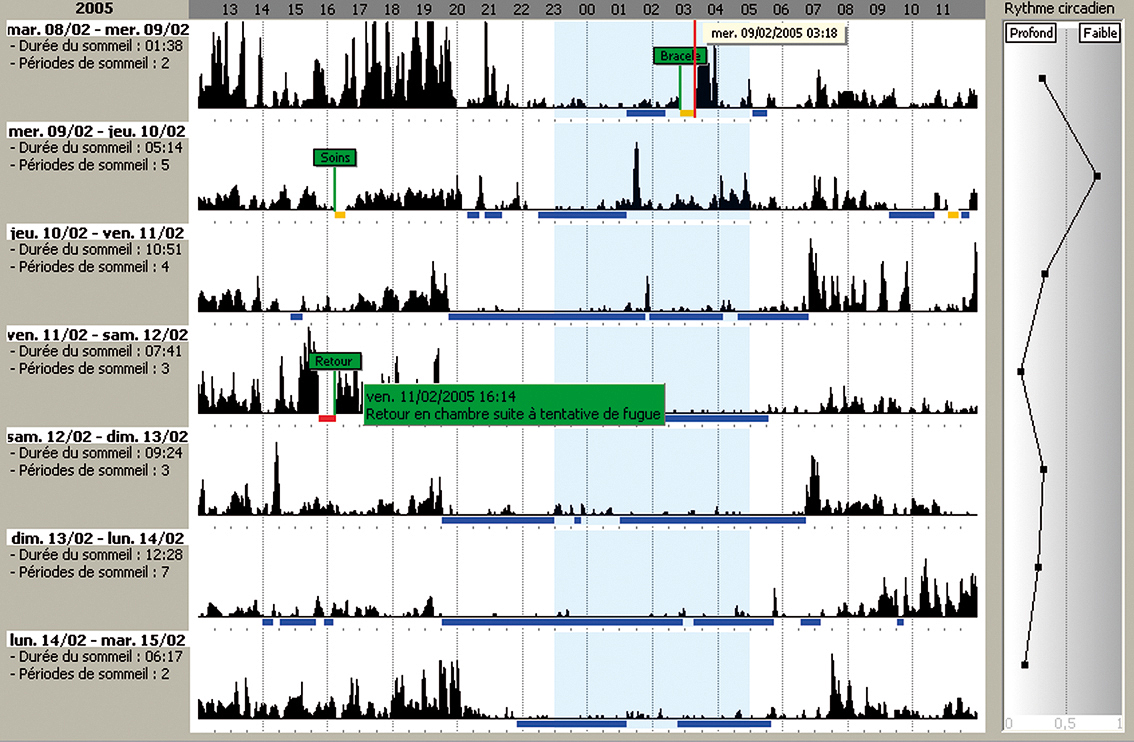
Task: Click the "07" hour on the time axis
Action: (x=813, y=9)
